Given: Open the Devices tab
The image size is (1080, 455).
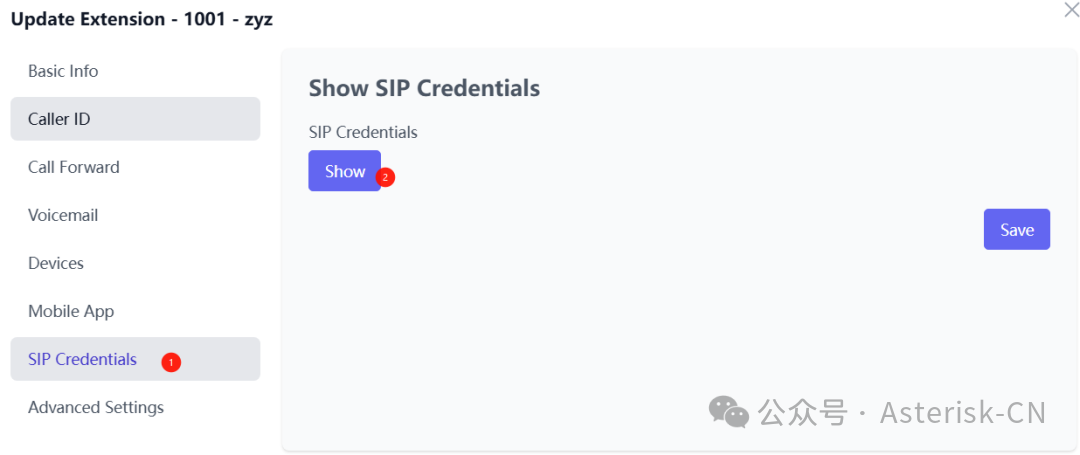Looking at the screenshot, I should [56, 263].
